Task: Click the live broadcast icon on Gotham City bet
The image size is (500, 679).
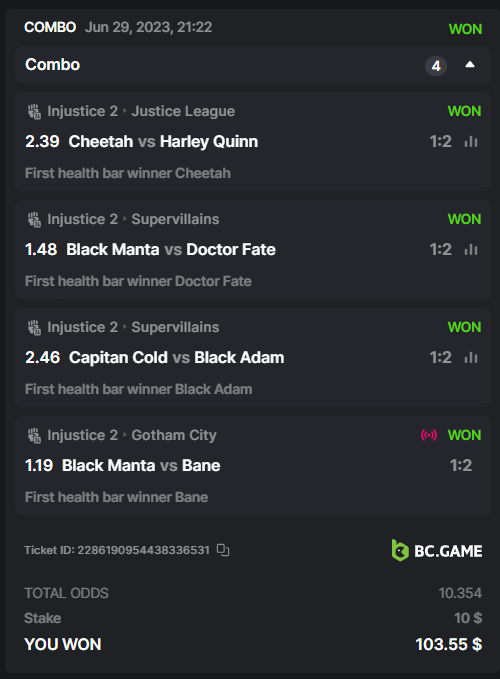Action: click(x=429, y=435)
